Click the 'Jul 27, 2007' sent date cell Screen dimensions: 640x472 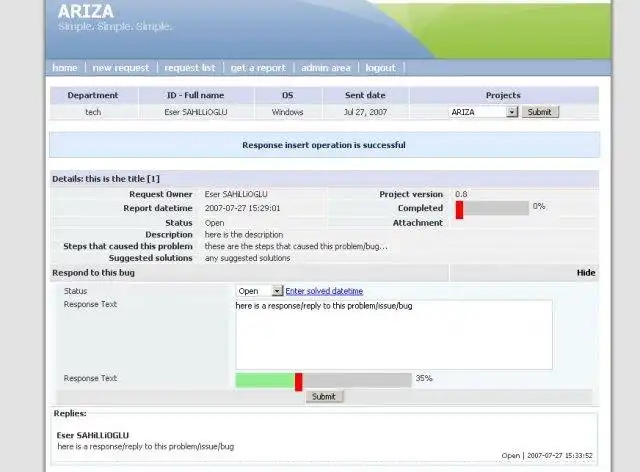[365, 112]
